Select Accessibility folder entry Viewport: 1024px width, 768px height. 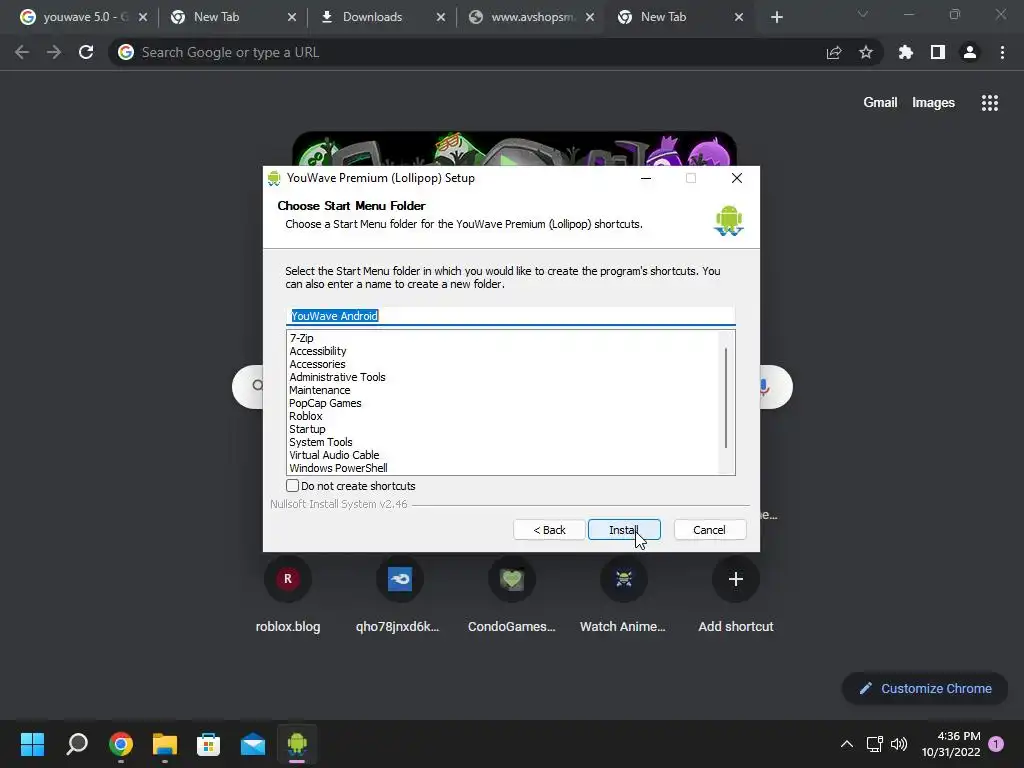(x=317, y=351)
